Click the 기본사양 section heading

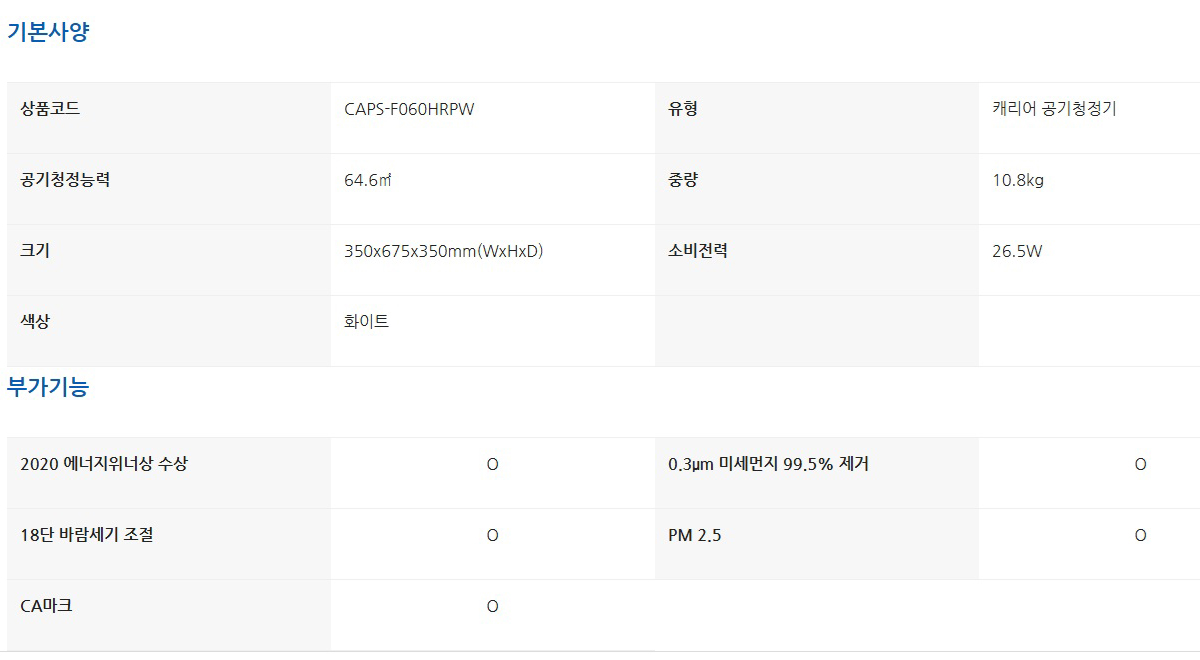[x=48, y=32]
